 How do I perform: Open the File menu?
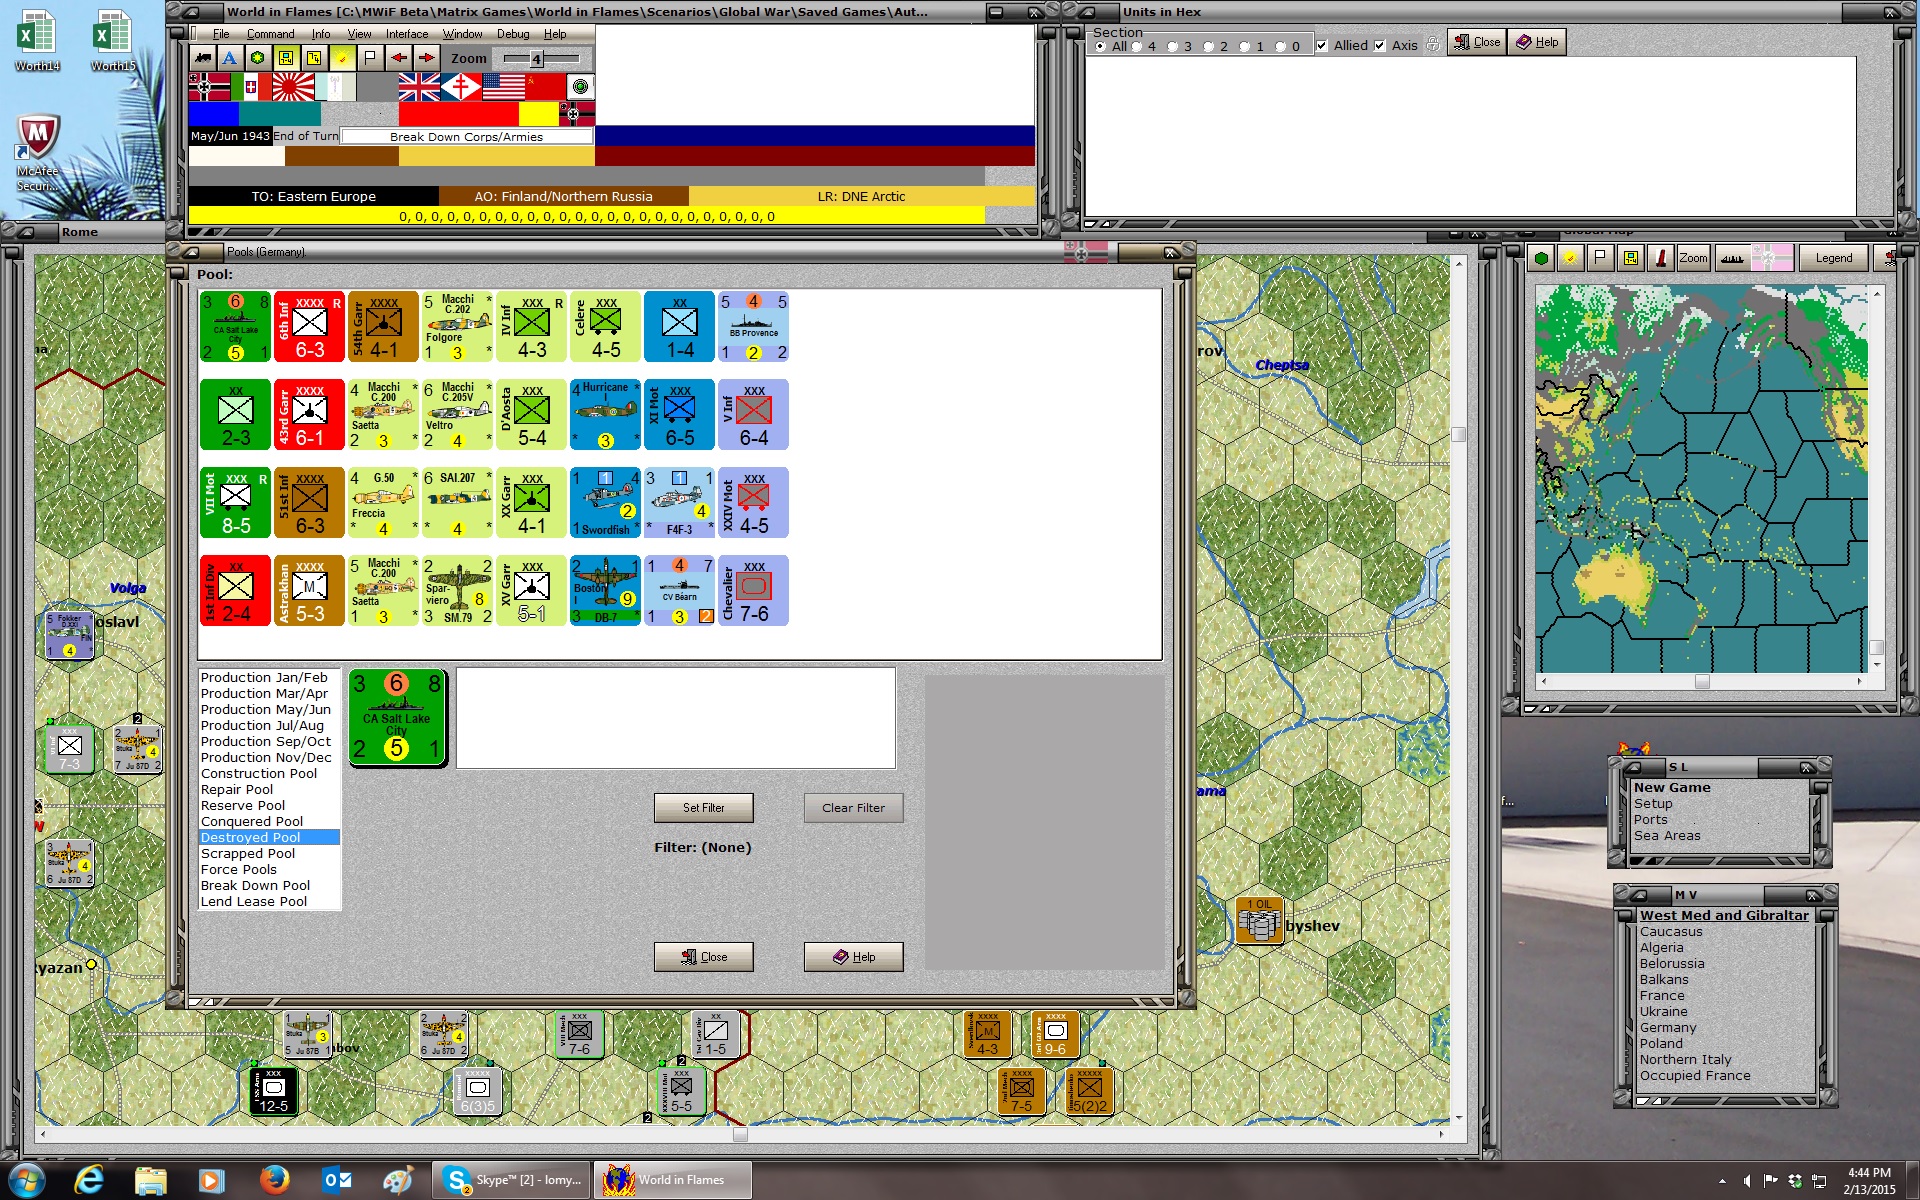pyautogui.click(x=221, y=34)
